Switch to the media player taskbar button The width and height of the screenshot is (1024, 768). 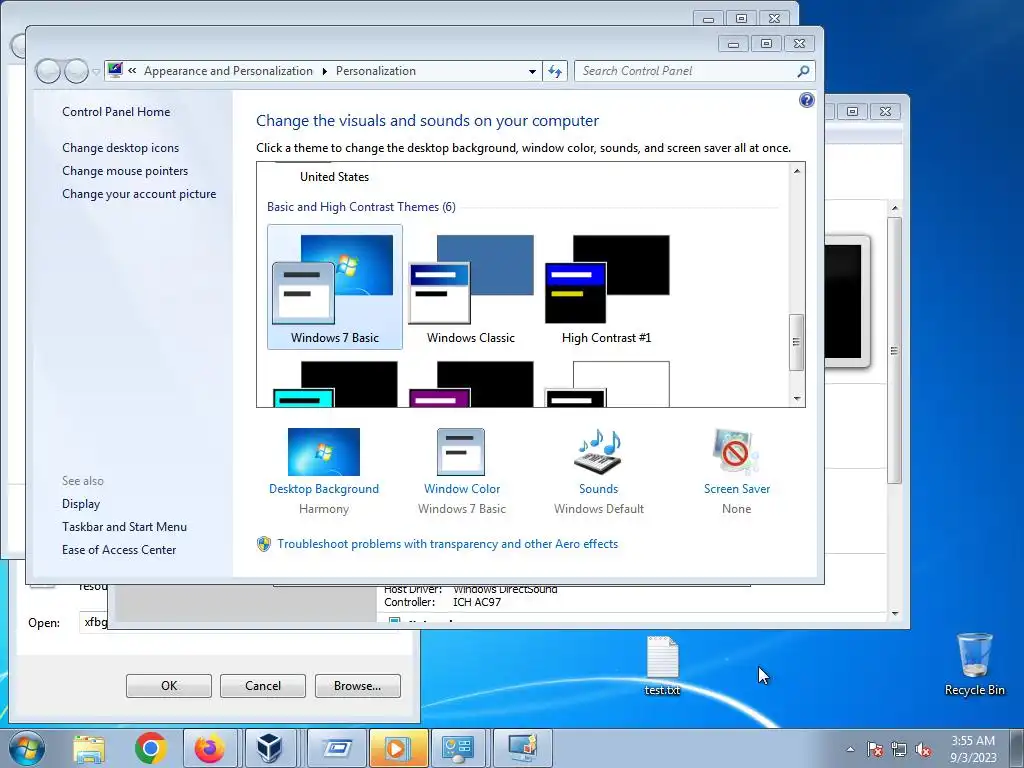(398, 748)
